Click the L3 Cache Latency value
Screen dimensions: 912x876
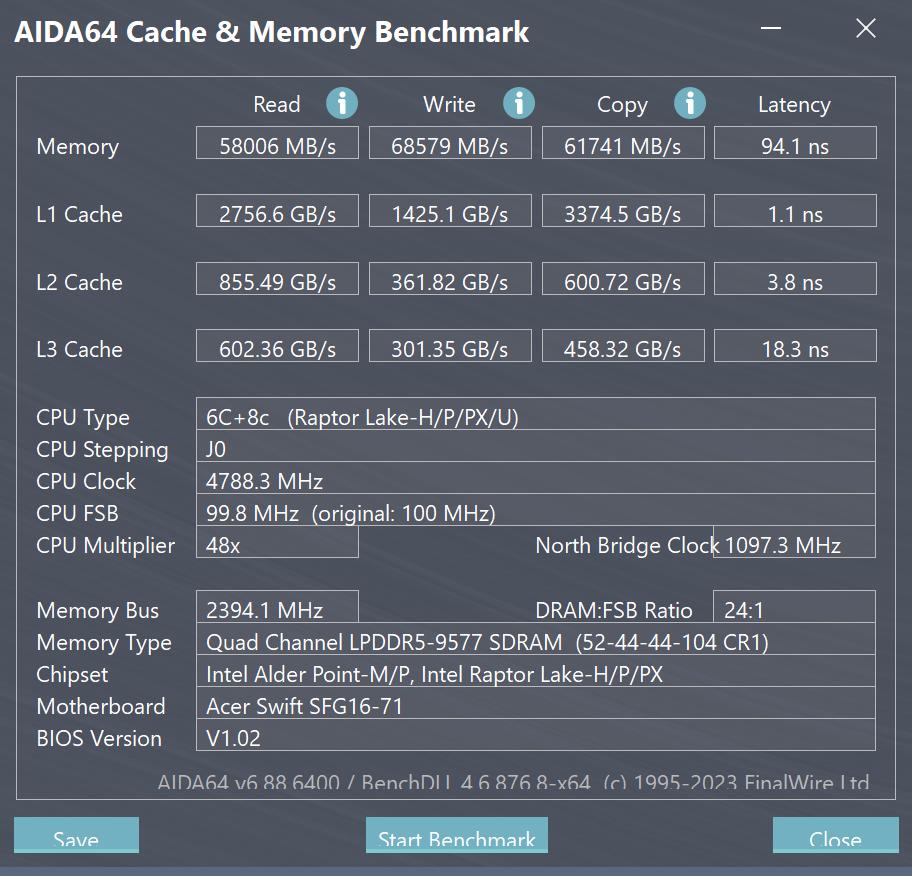click(x=795, y=347)
